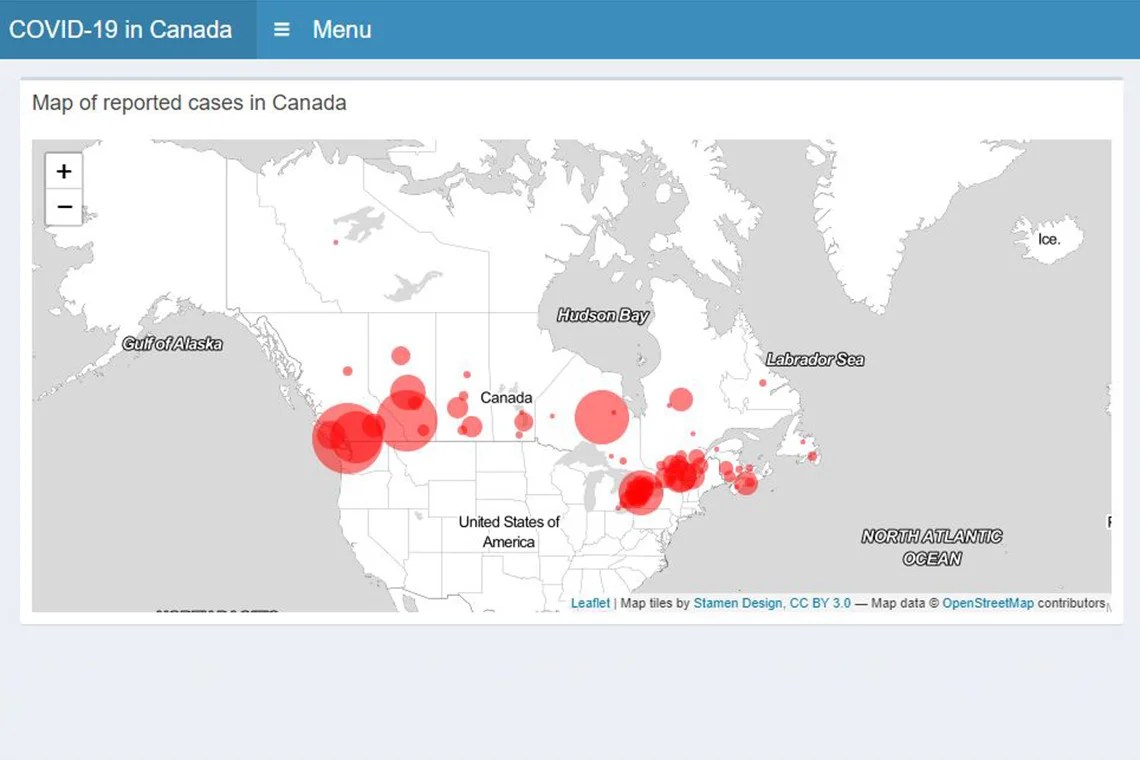Screen dimensions: 1140x760
Task: Select the largest case circle over British Columbia
Action: click(x=347, y=435)
